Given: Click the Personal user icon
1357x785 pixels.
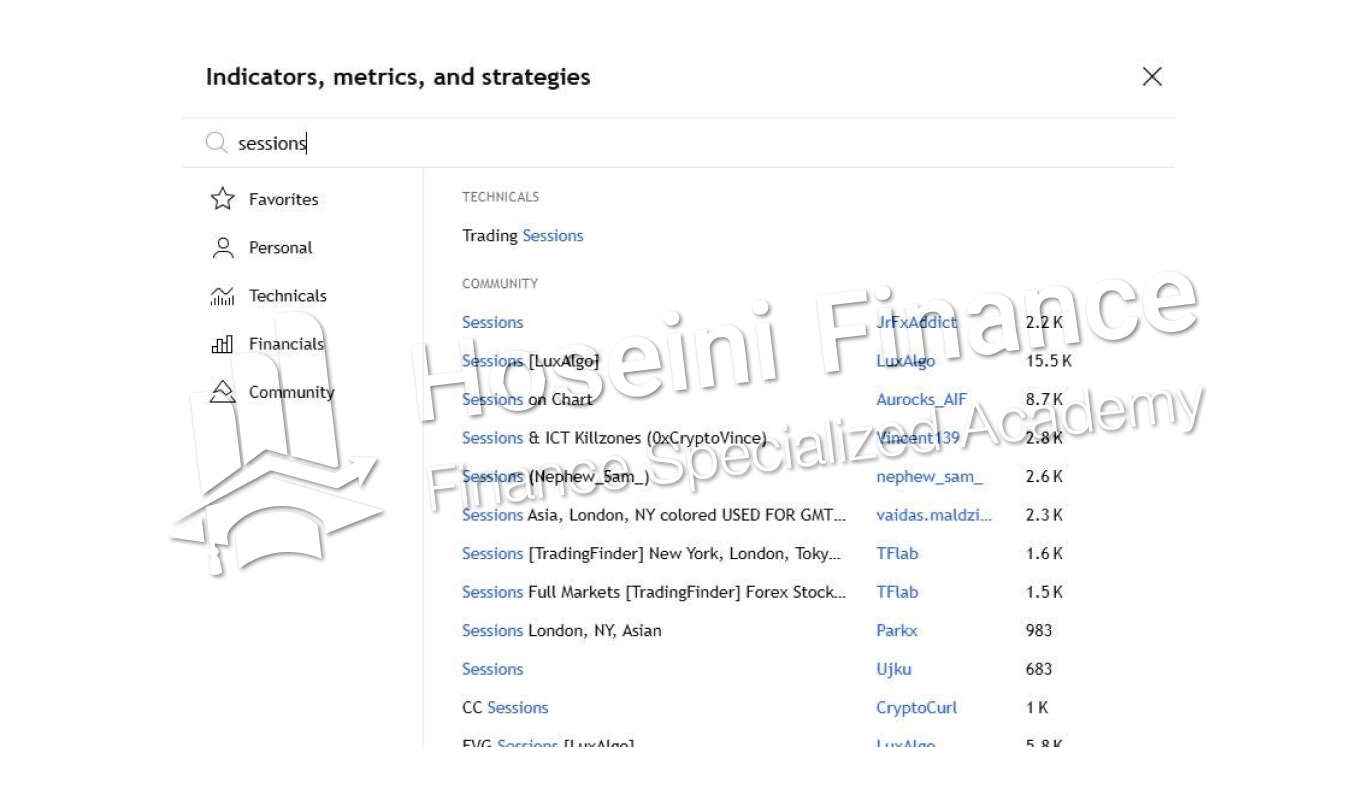Looking at the screenshot, I should pos(222,248).
